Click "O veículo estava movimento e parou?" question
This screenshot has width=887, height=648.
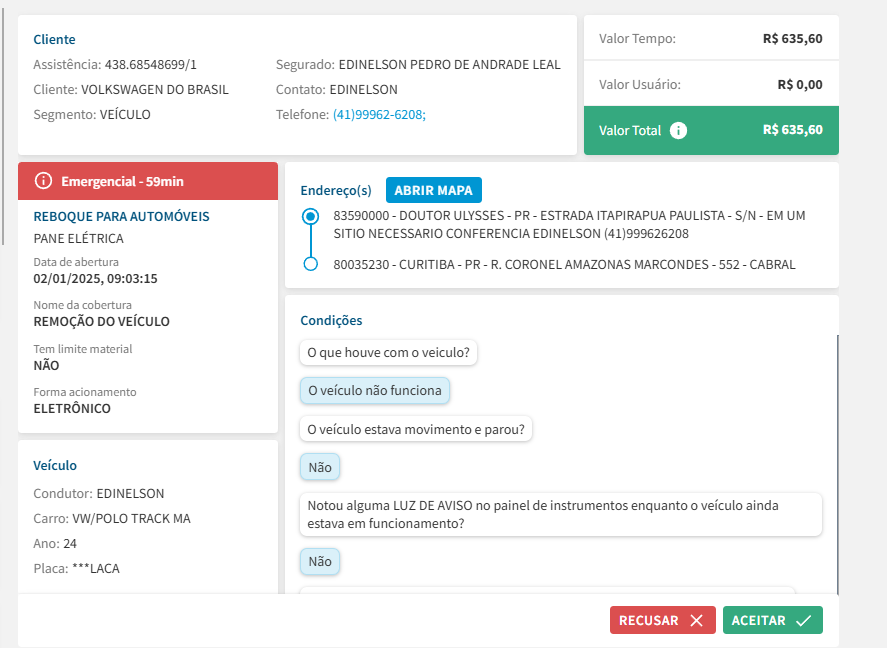416,429
